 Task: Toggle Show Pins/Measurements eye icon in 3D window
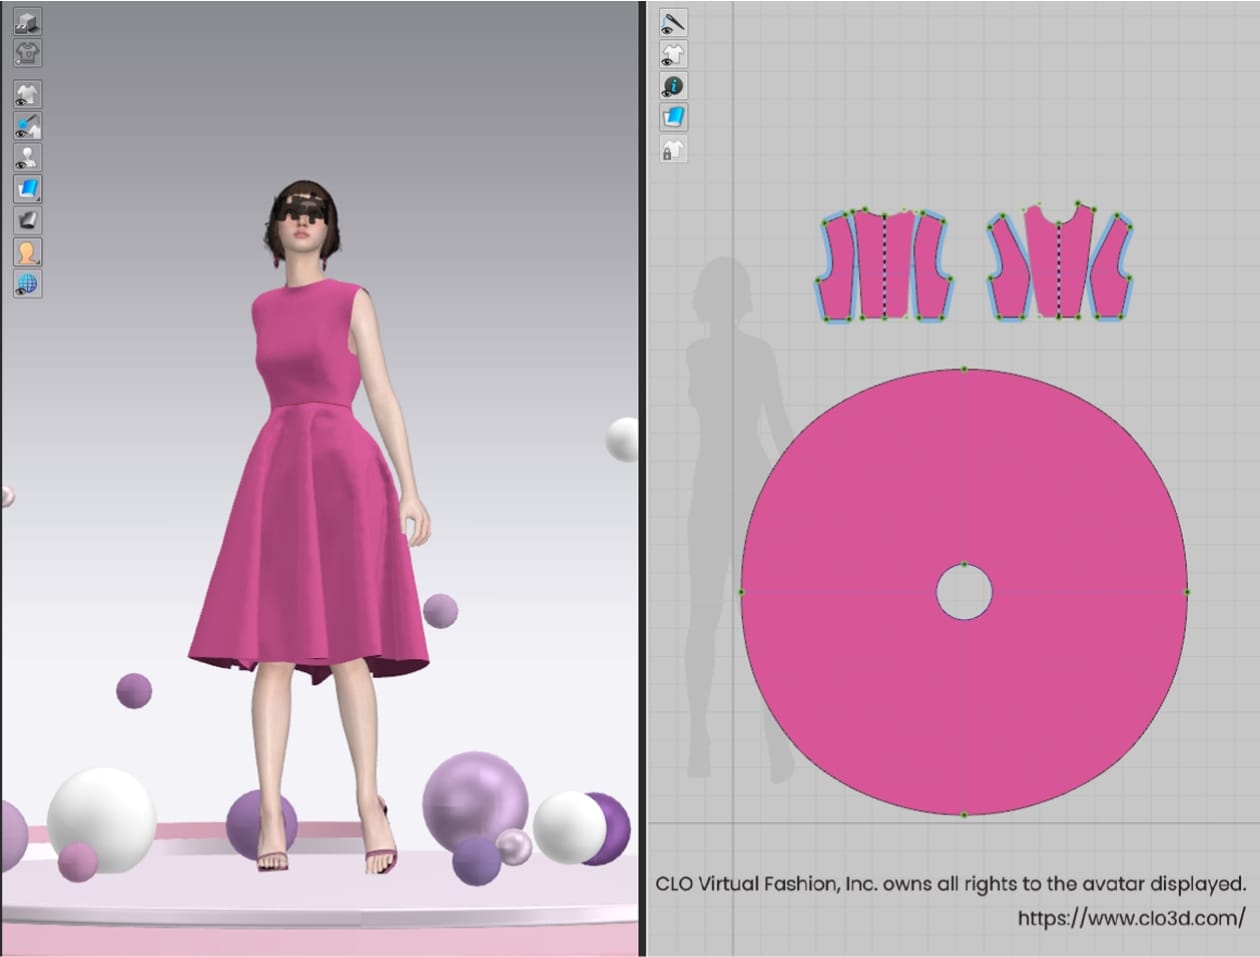[x=27, y=126]
